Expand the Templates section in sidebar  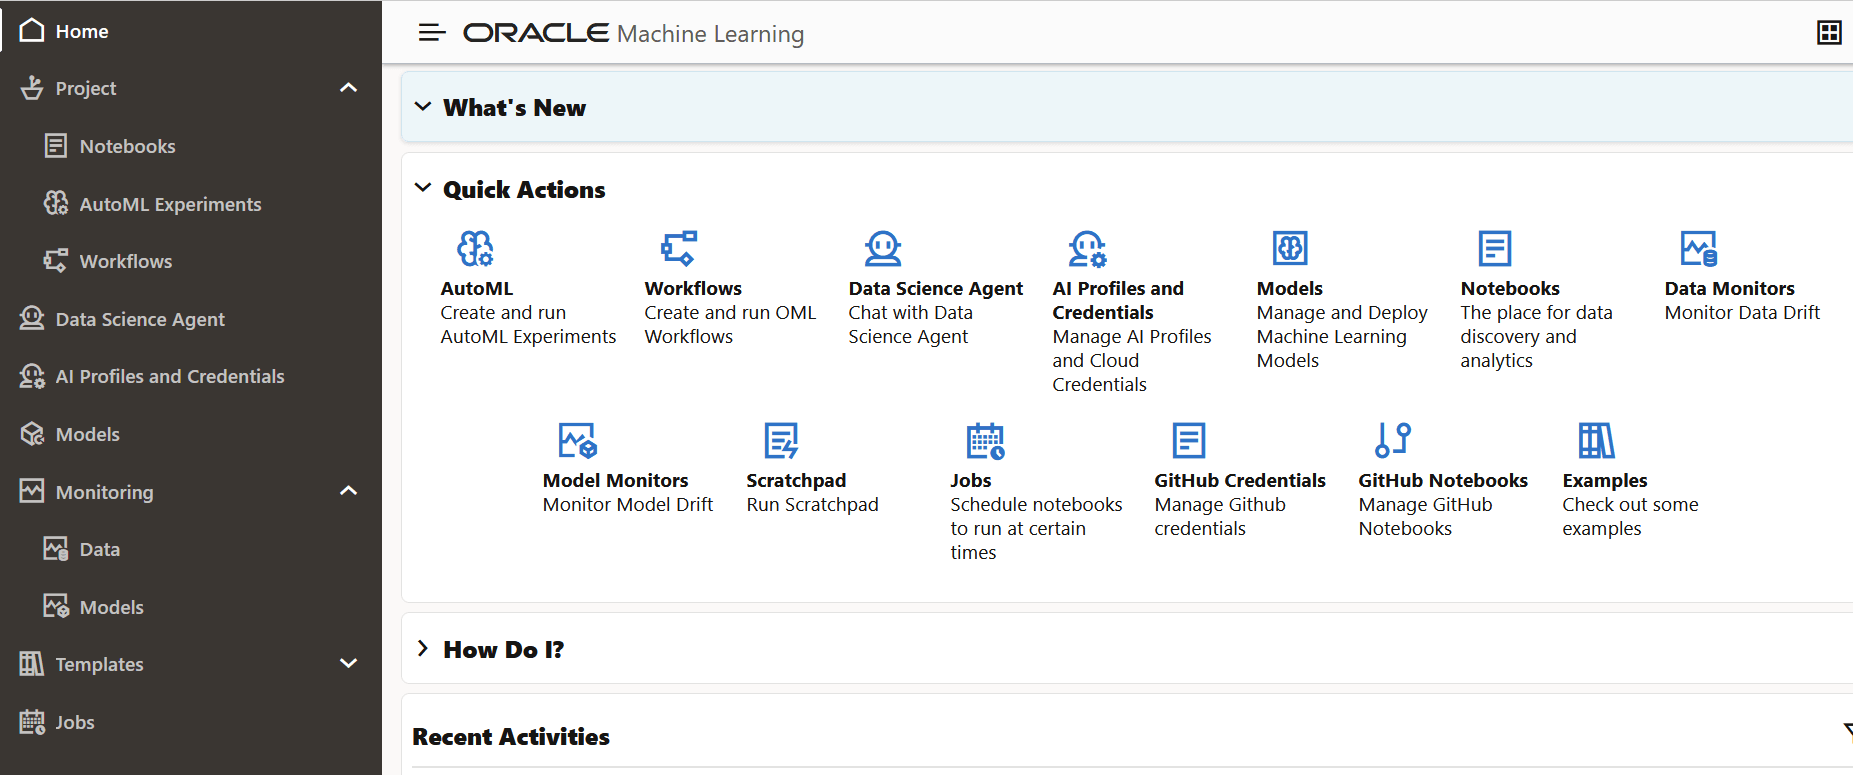[348, 663]
